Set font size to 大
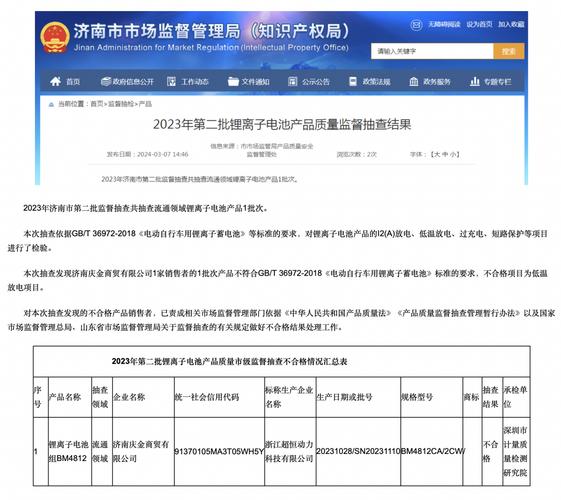This screenshot has width=561, height=500. (437, 155)
